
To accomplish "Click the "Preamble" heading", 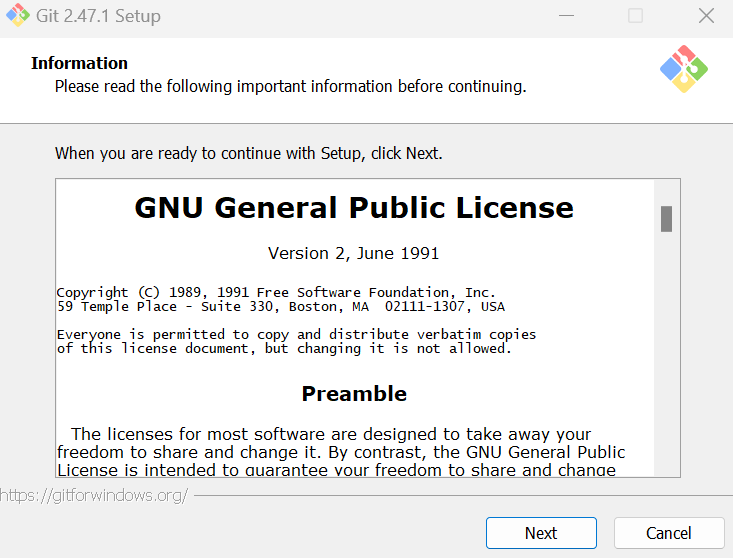I will 354,393.
